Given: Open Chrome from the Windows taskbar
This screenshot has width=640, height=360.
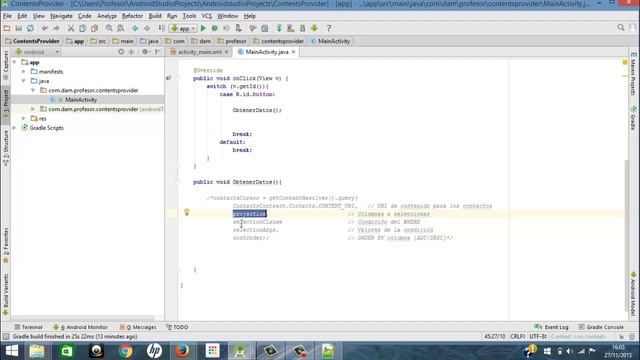Looking at the screenshot, I should (126, 351).
